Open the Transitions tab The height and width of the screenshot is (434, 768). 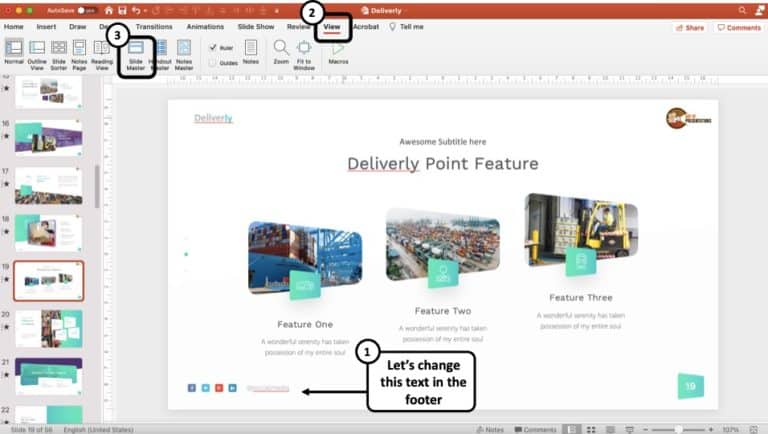point(154,27)
